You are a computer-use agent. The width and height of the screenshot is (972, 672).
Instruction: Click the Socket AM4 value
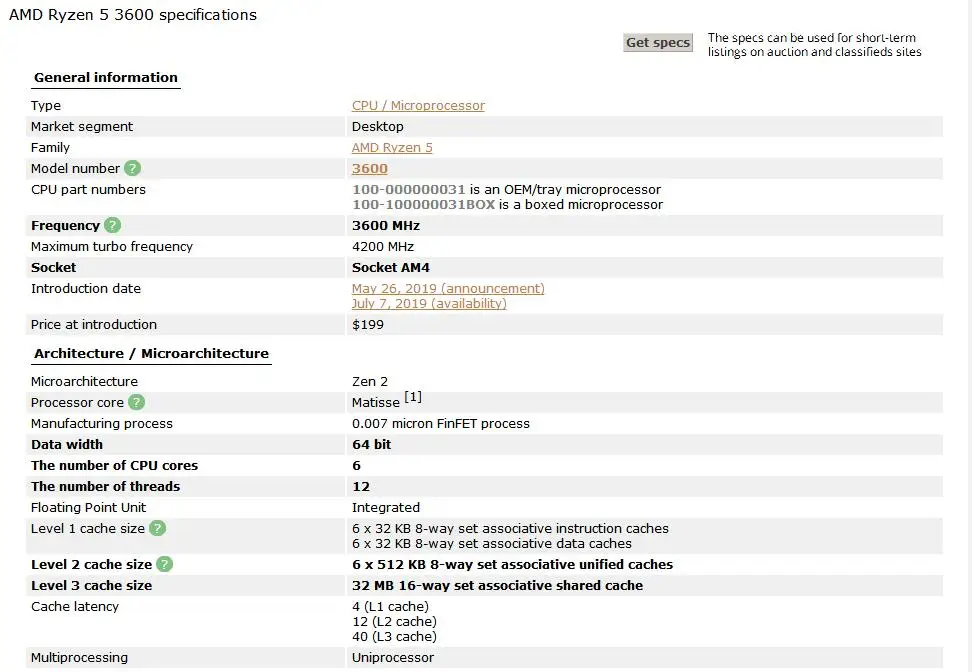point(391,267)
